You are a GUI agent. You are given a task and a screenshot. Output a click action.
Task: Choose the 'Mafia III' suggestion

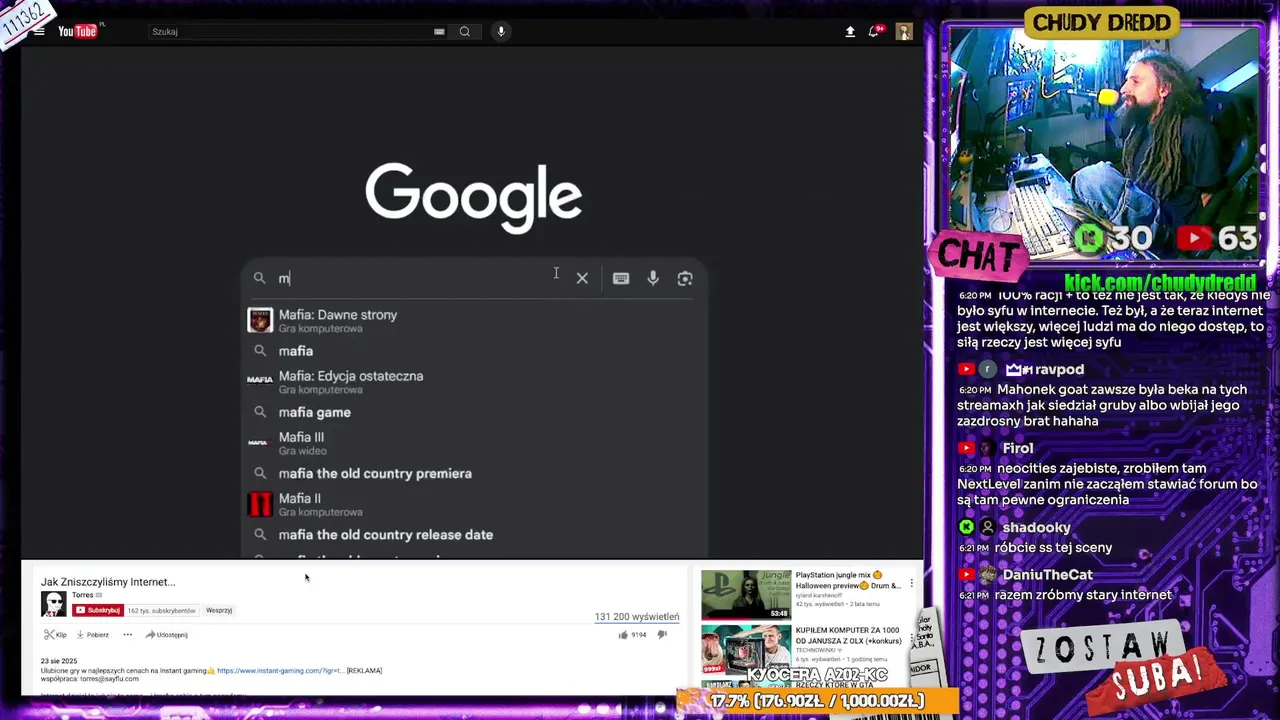point(474,442)
